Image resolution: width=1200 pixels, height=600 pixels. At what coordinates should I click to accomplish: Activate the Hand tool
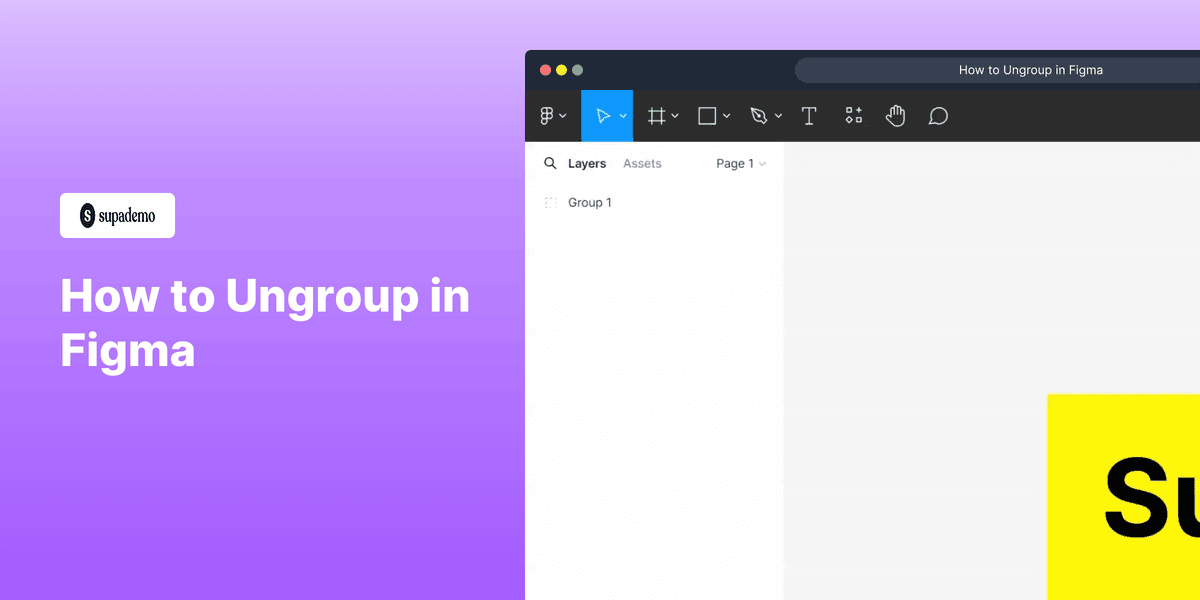pyautogui.click(x=895, y=115)
